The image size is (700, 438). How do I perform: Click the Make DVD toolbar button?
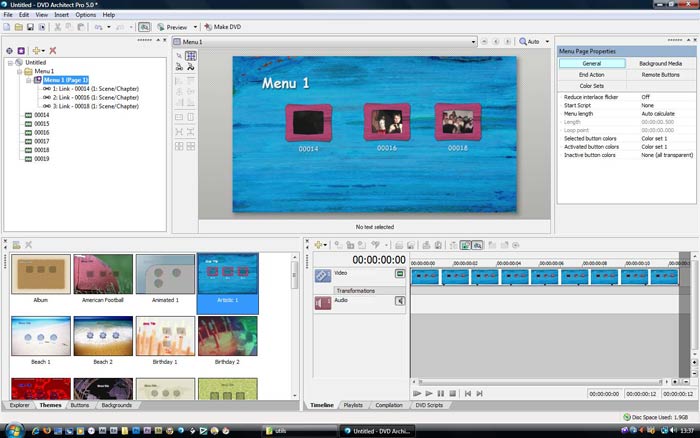tap(224, 27)
